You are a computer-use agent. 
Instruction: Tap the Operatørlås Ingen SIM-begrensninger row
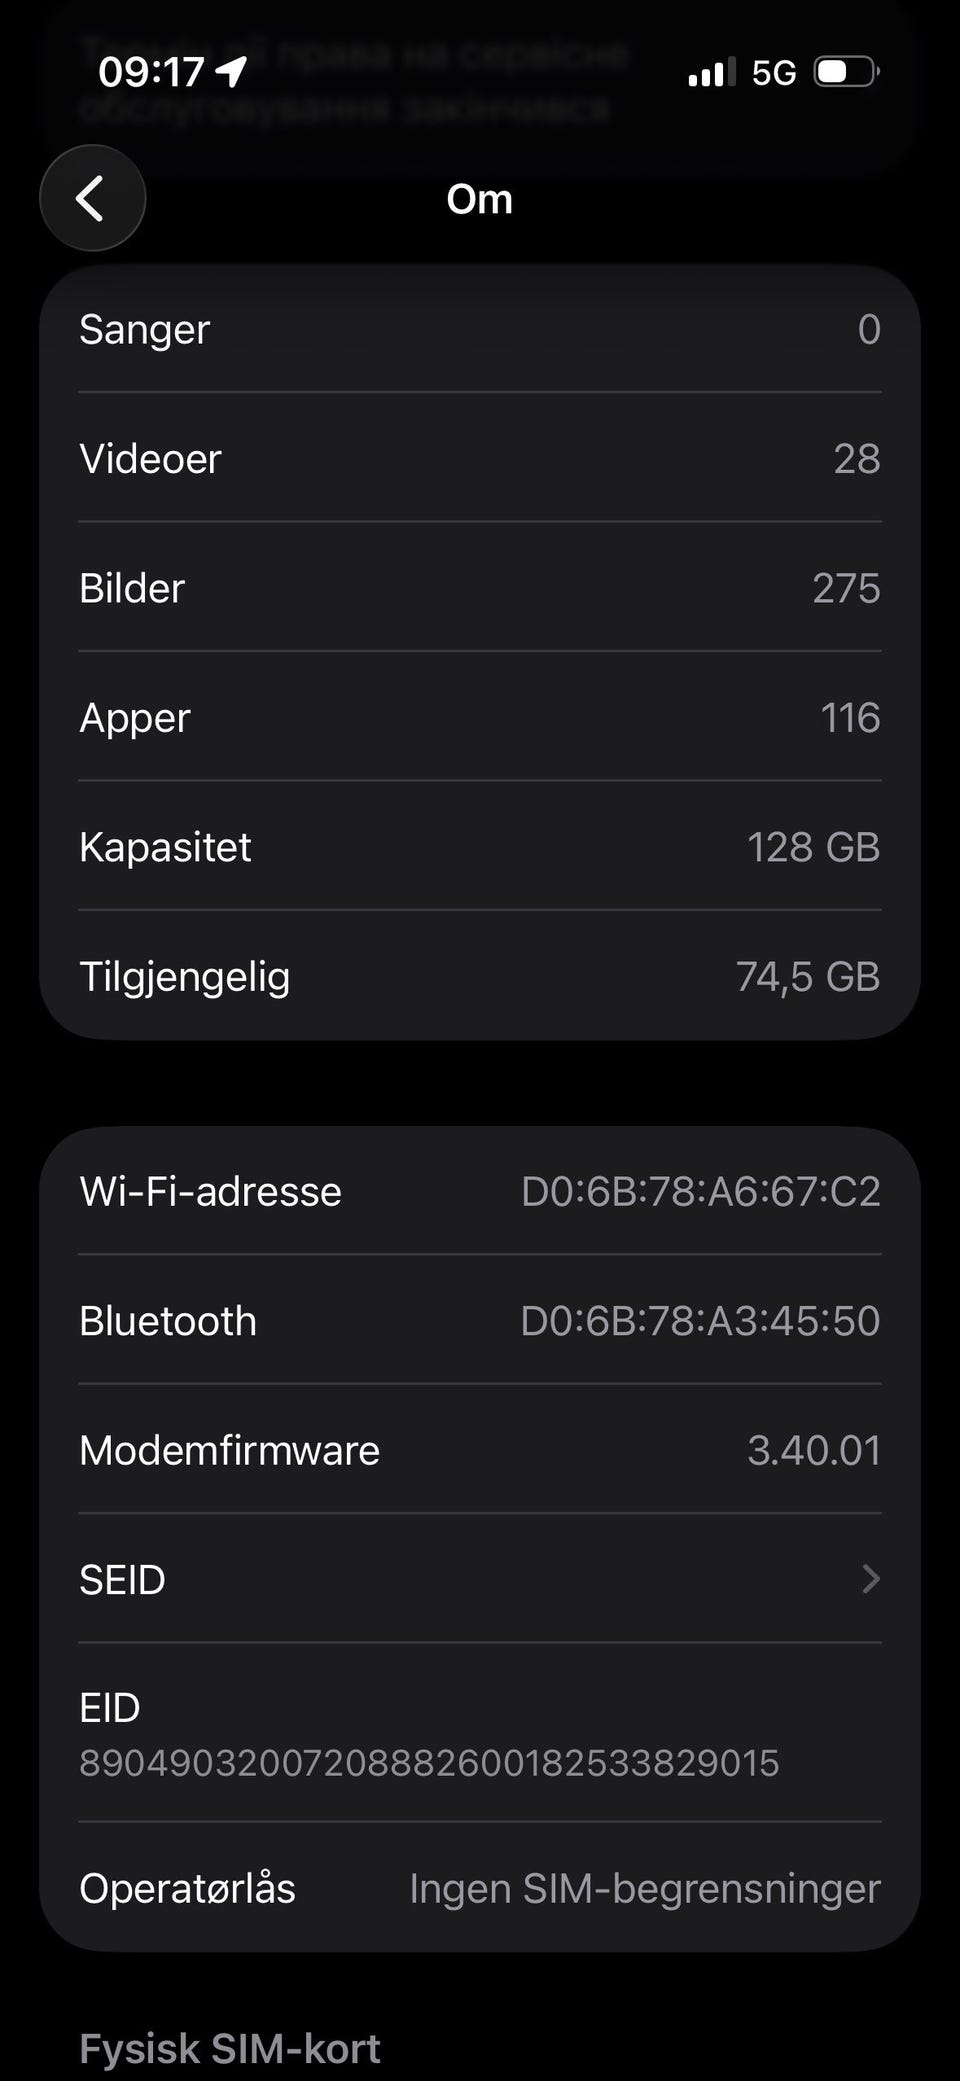pos(480,1889)
